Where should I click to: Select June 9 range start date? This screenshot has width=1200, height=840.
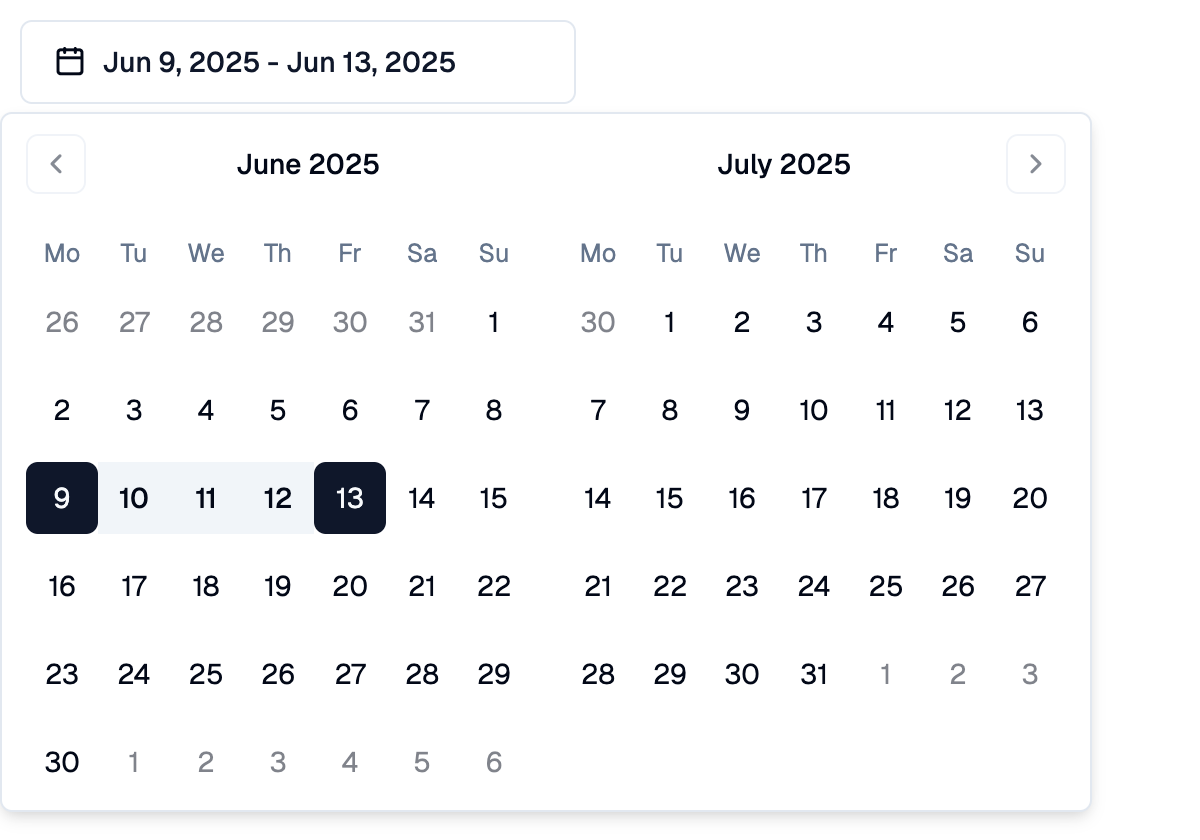coord(62,498)
